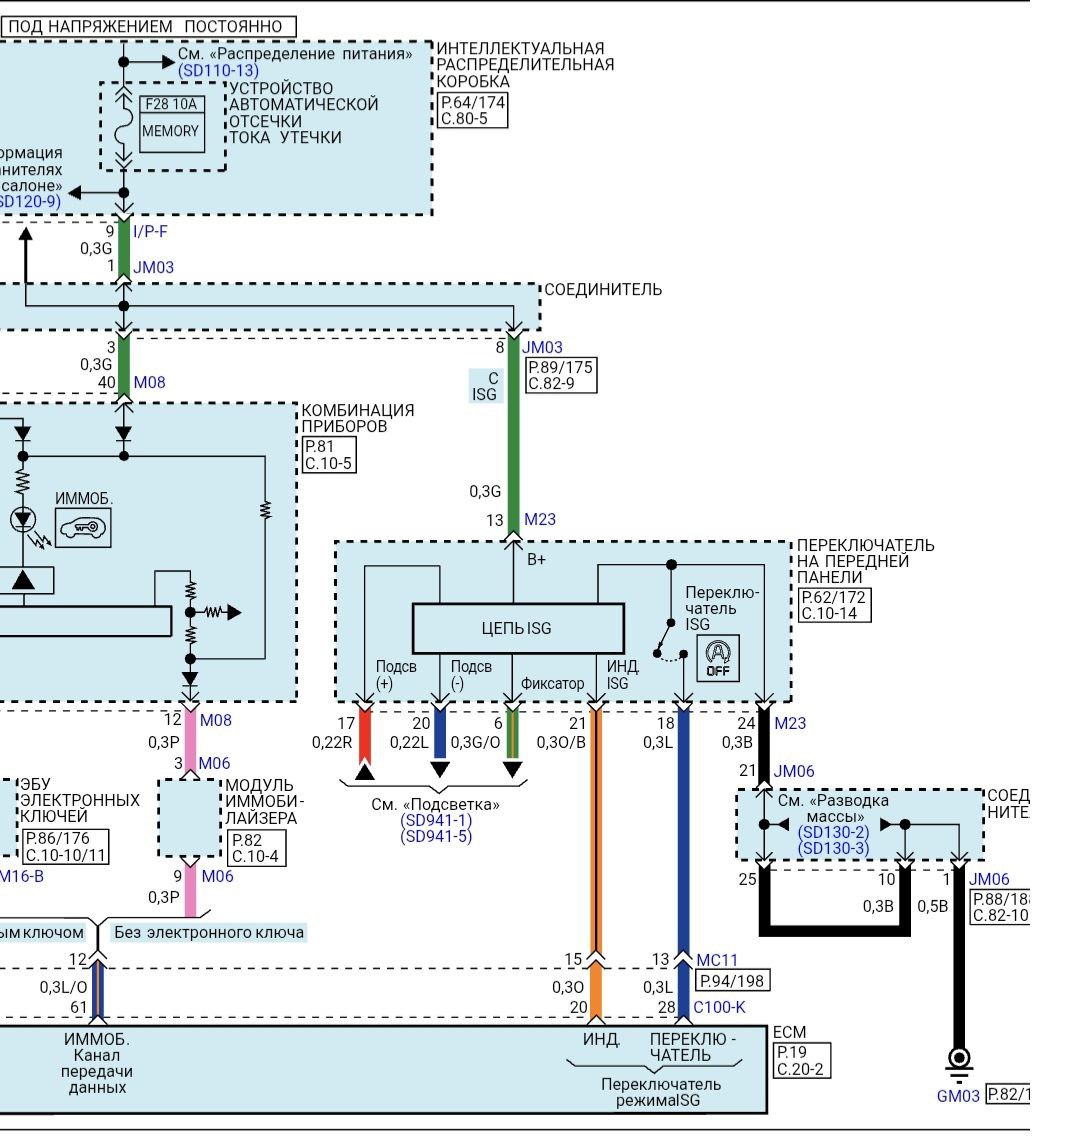The height and width of the screenshot is (1137, 1080).
Task: Open the SD130-3 ground distribution link
Action: 833,848
